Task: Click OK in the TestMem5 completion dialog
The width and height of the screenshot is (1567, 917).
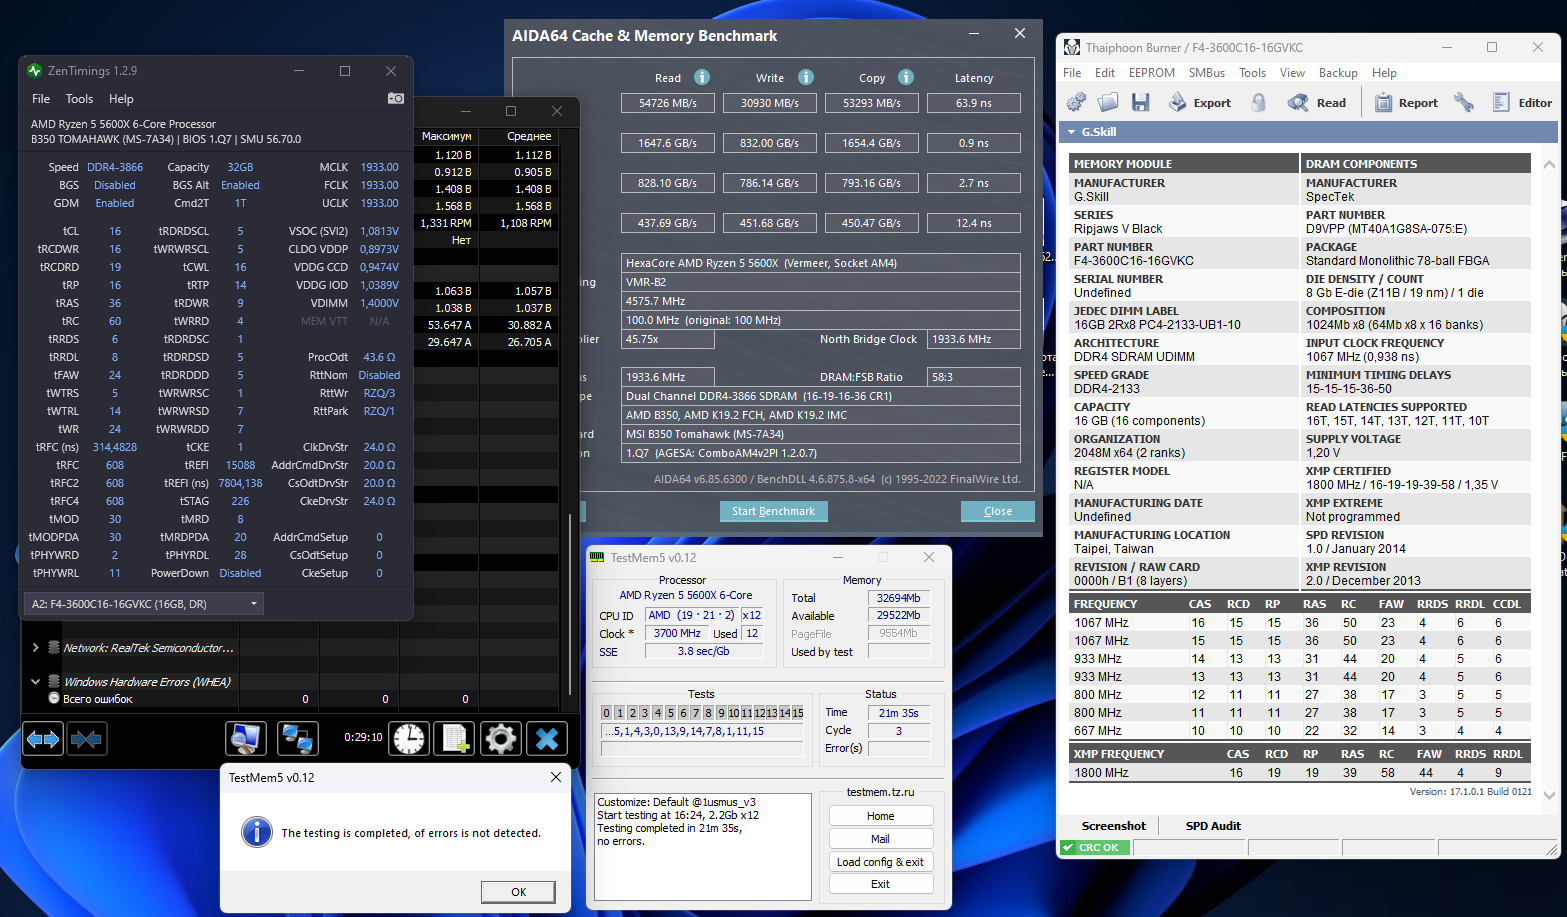Action: [x=518, y=892]
